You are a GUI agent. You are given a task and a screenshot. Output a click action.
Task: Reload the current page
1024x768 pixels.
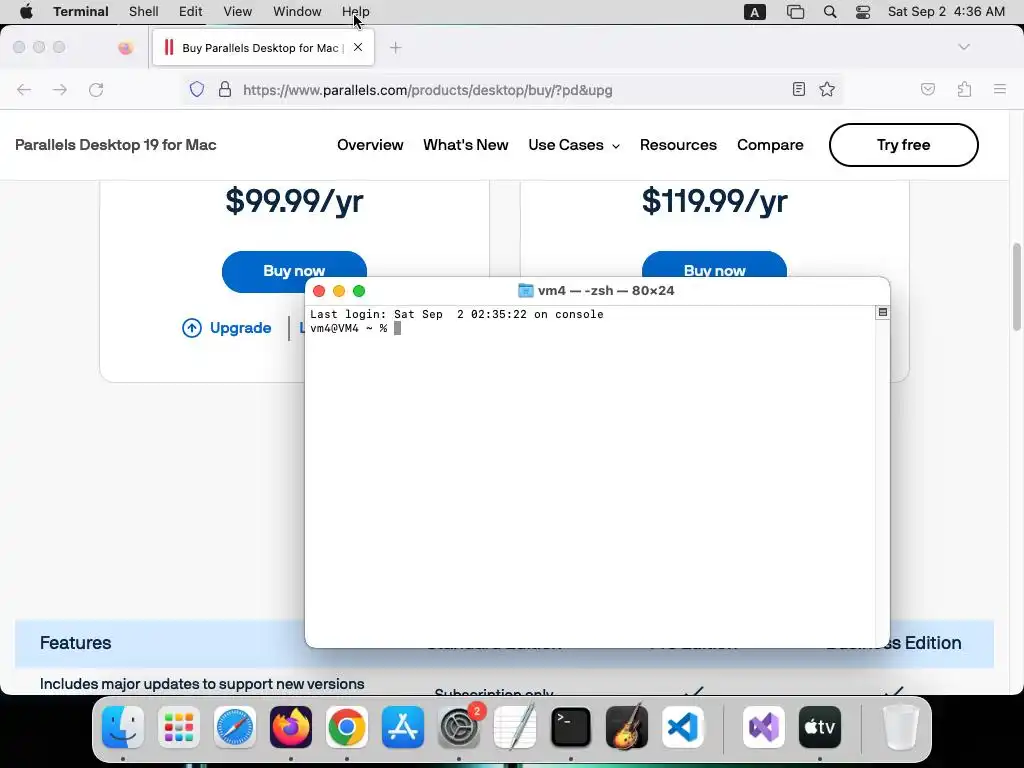[96, 89]
